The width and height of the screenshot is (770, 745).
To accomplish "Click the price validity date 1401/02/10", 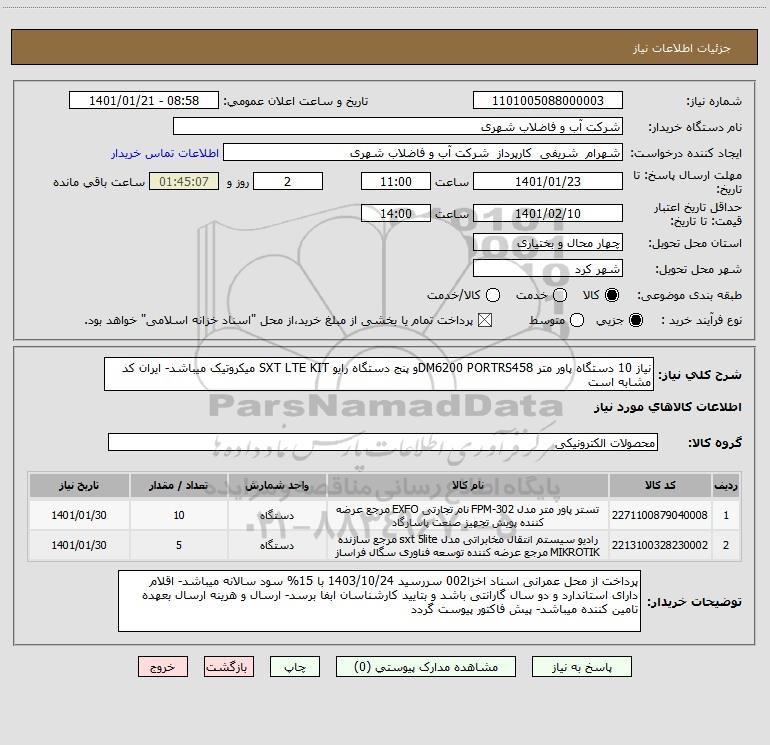I will pos(548,213).
